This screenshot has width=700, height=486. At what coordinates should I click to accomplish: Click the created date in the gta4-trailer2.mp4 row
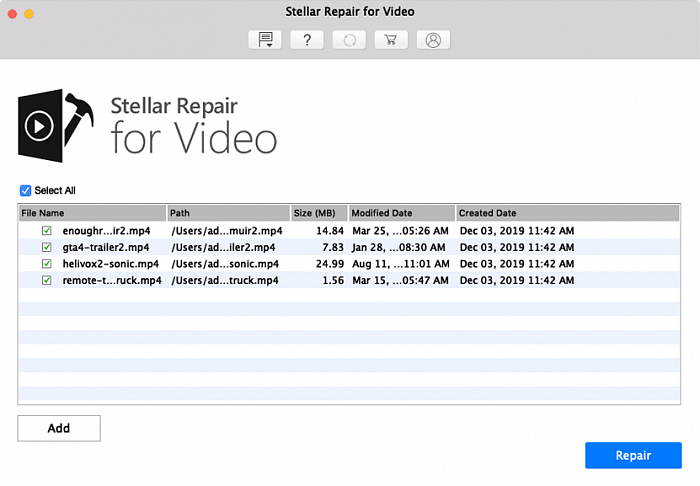(x=517, y=247)
